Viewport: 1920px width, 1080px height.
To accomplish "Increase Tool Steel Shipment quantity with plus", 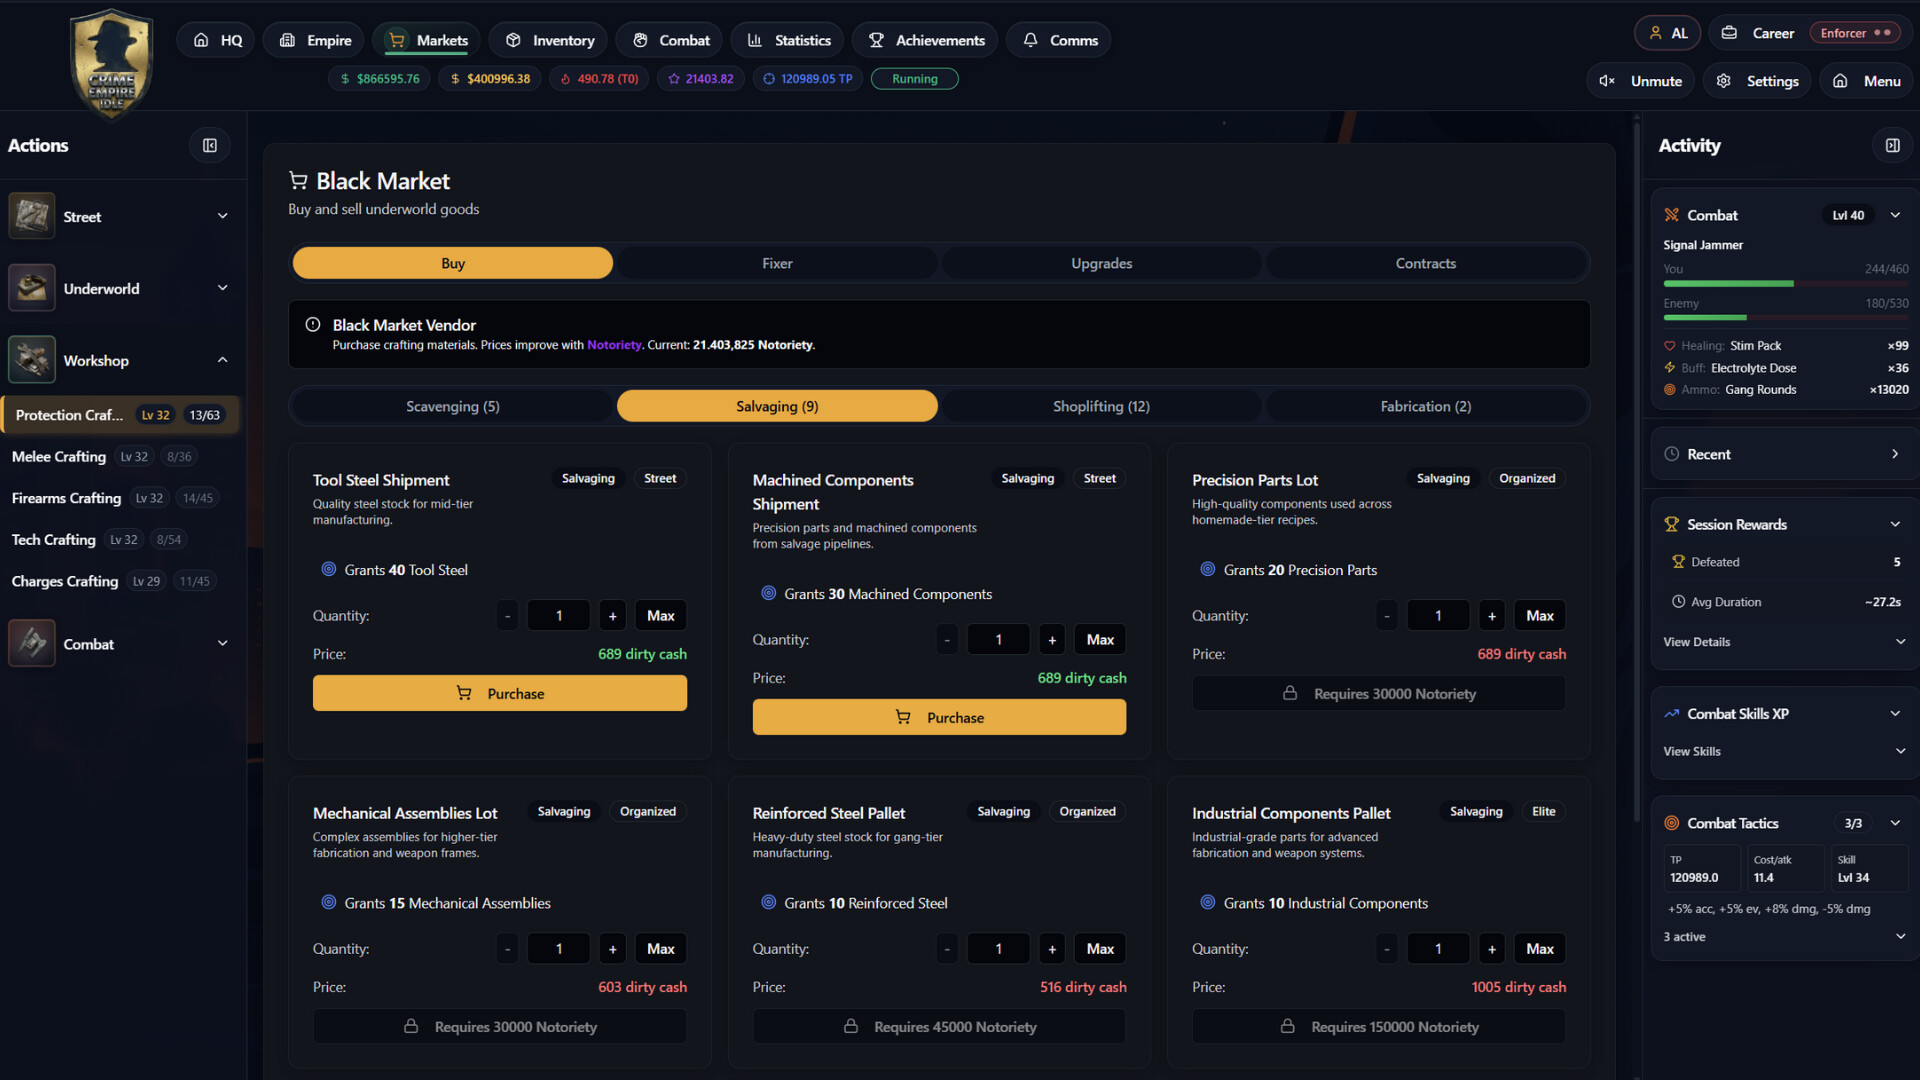I will pos(612,616).
